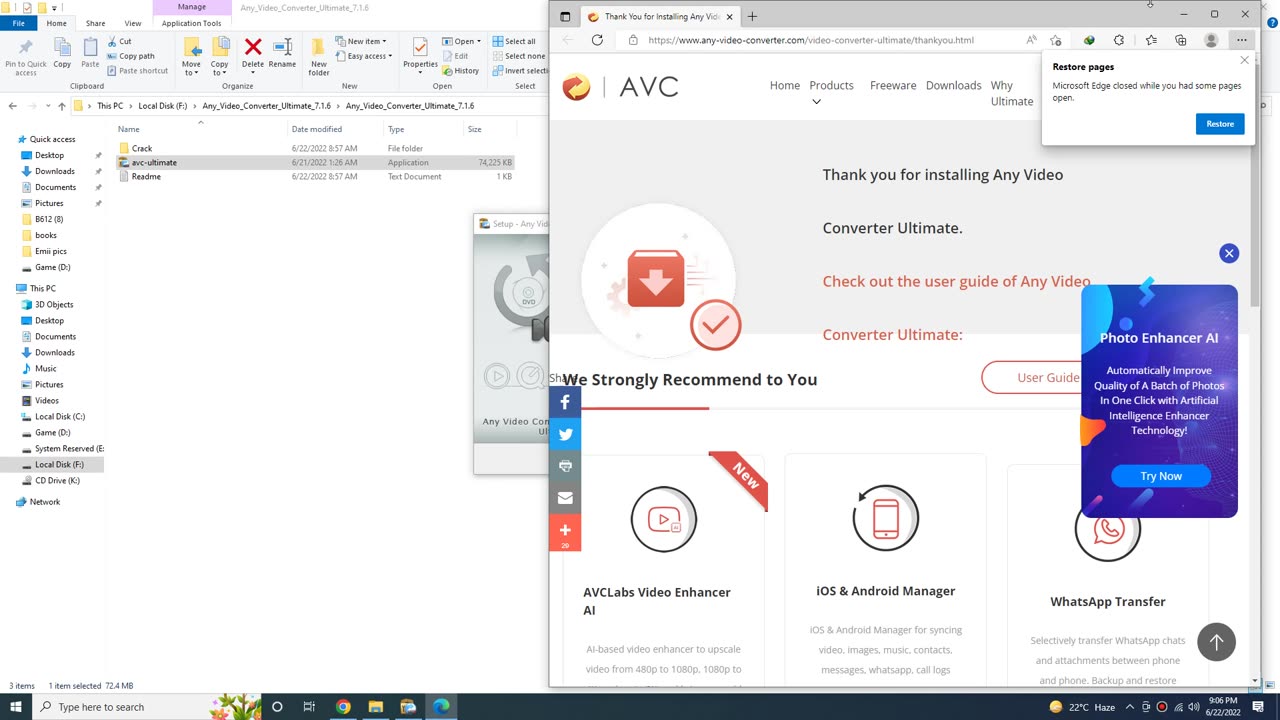Open the notification center icon
This screenshot has width=1280, height=720.
(1258, 707)
